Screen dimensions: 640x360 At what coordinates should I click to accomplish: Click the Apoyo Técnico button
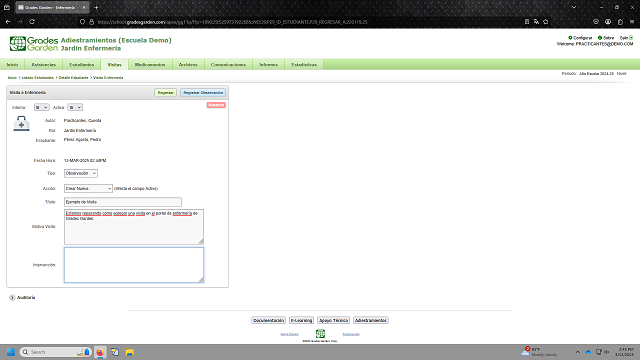coord(333,320)
